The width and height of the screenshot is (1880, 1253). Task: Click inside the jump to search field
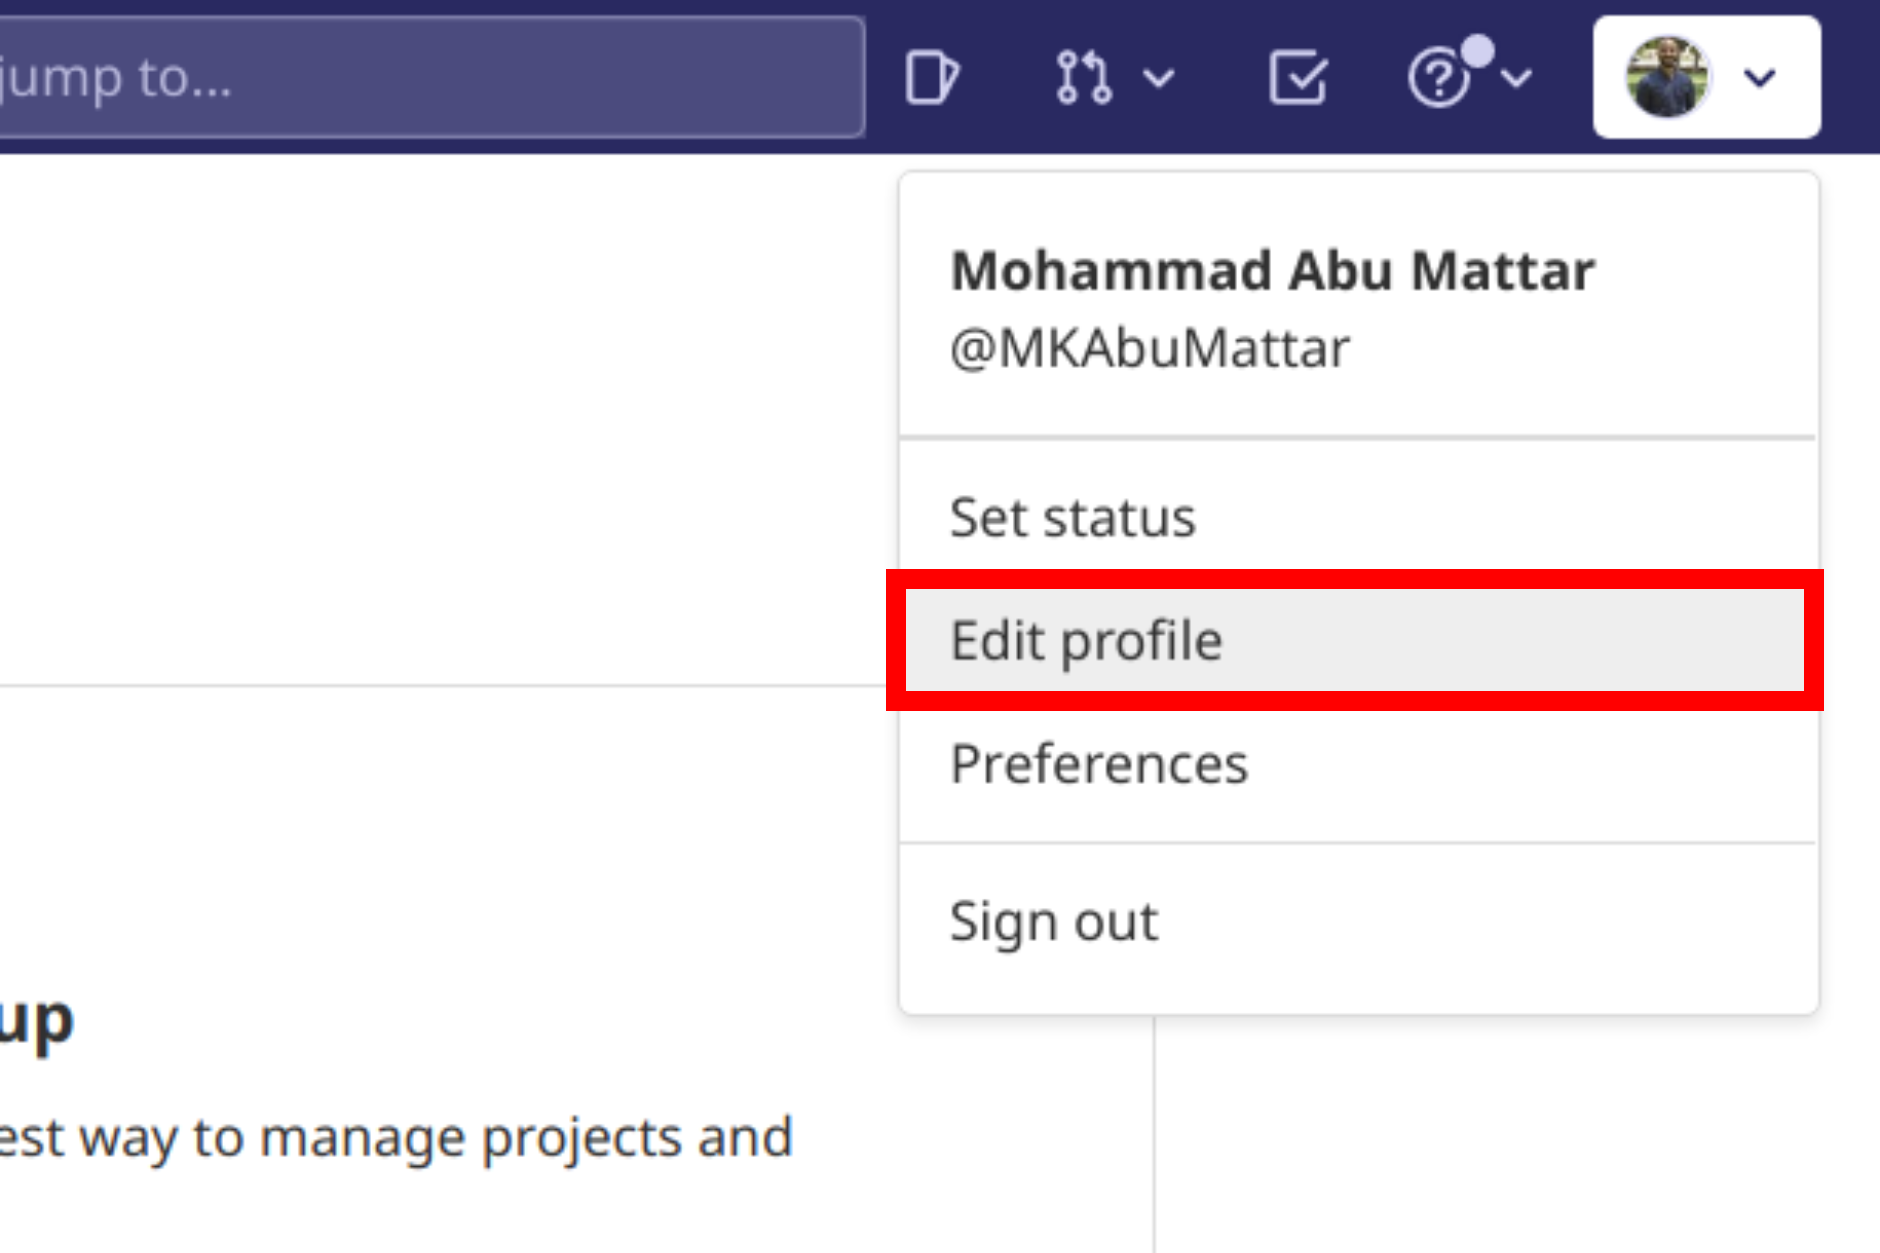[430, 76]
